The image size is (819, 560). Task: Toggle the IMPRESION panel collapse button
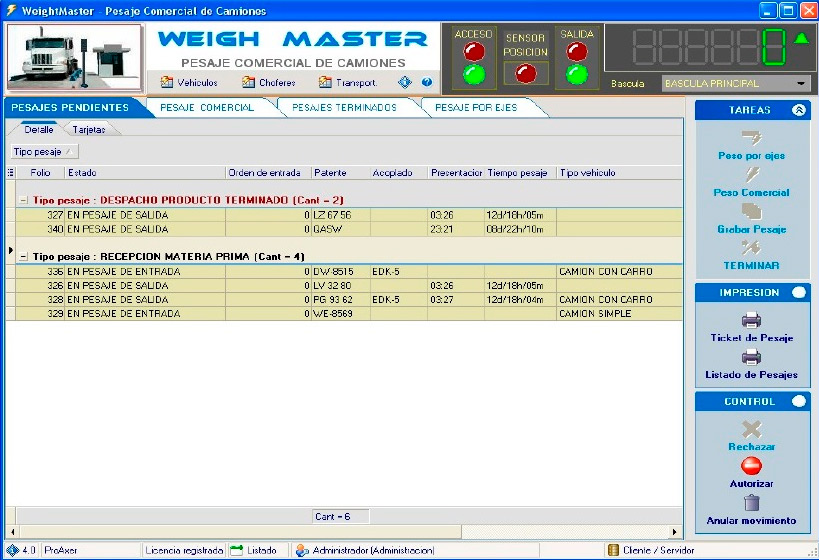(798, 293)
